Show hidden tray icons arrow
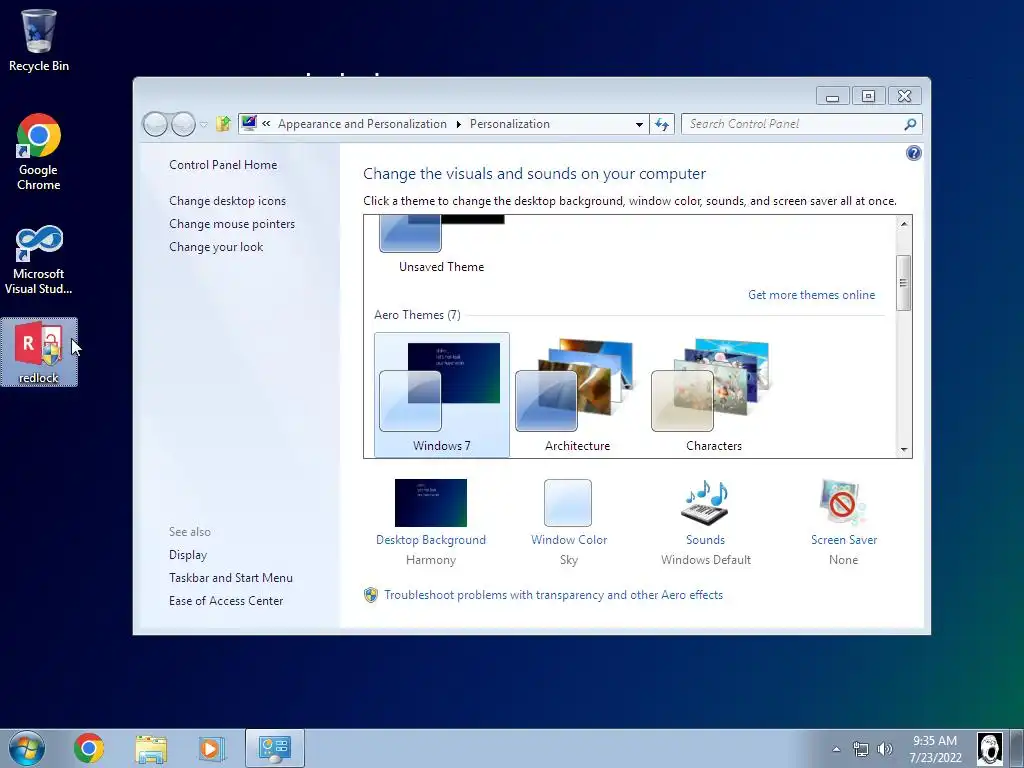This screenshot has width=1024, height=768. pos(836,749)
